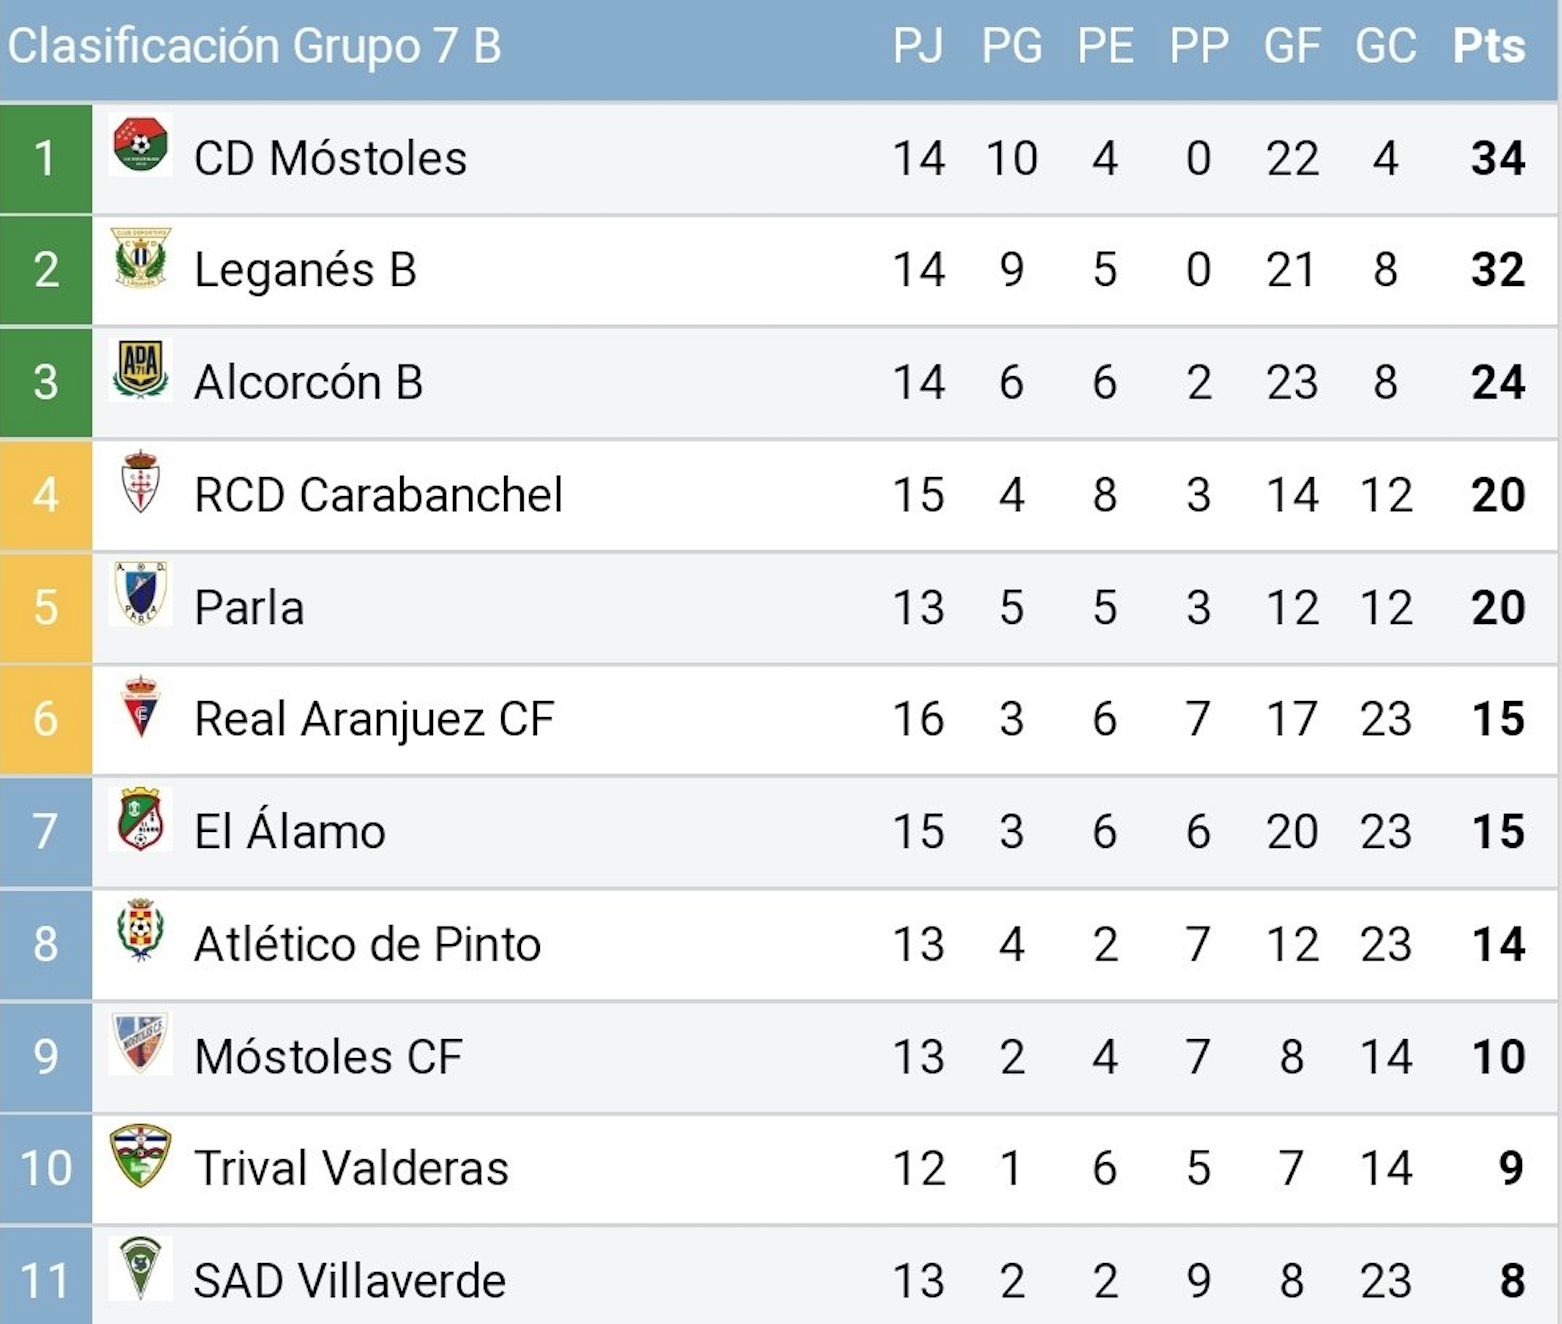Click the CD Móstoles team crest
The image size is (1562, 1324).
tap(140, 145)
